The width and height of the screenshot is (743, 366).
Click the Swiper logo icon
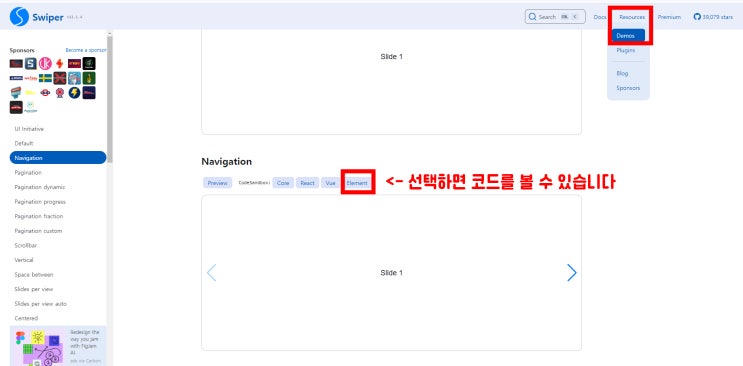pos(19,17)
